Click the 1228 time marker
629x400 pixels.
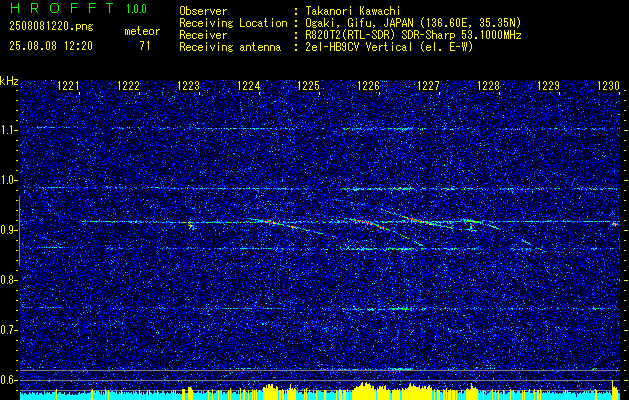click(488, 86)
